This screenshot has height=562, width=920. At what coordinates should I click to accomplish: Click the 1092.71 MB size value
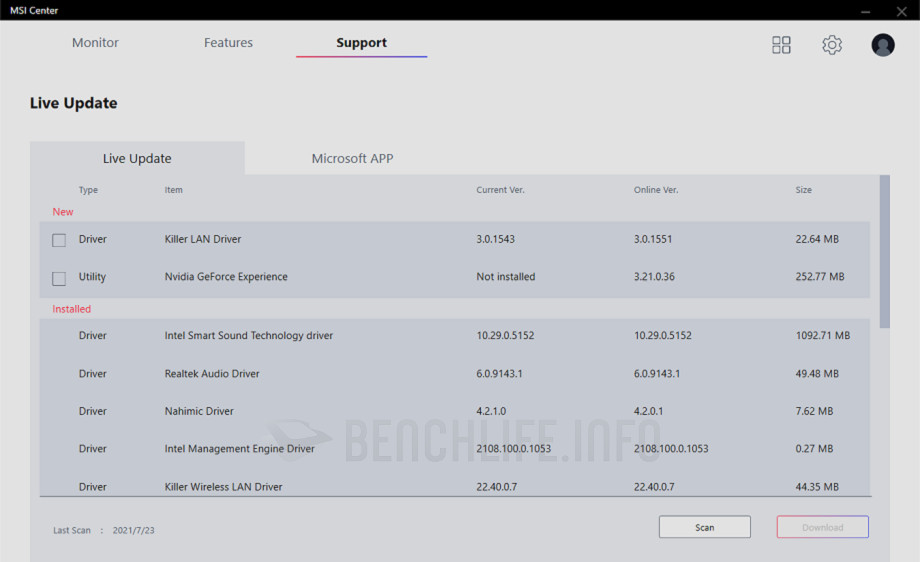click(823, 336)
